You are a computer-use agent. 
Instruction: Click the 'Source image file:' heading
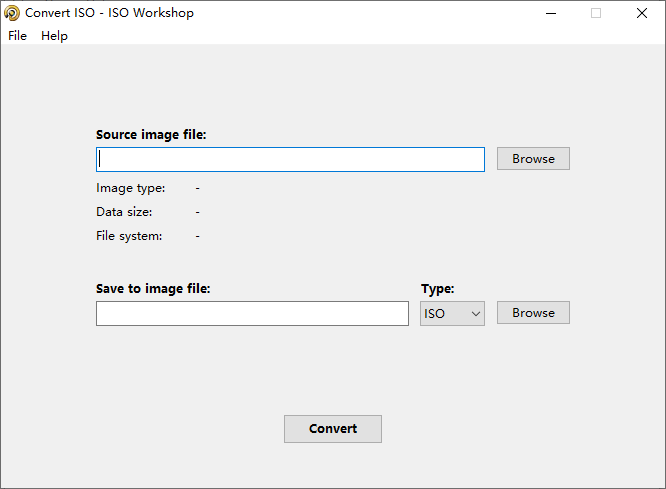pyautogui.click(x=151, y=135)
